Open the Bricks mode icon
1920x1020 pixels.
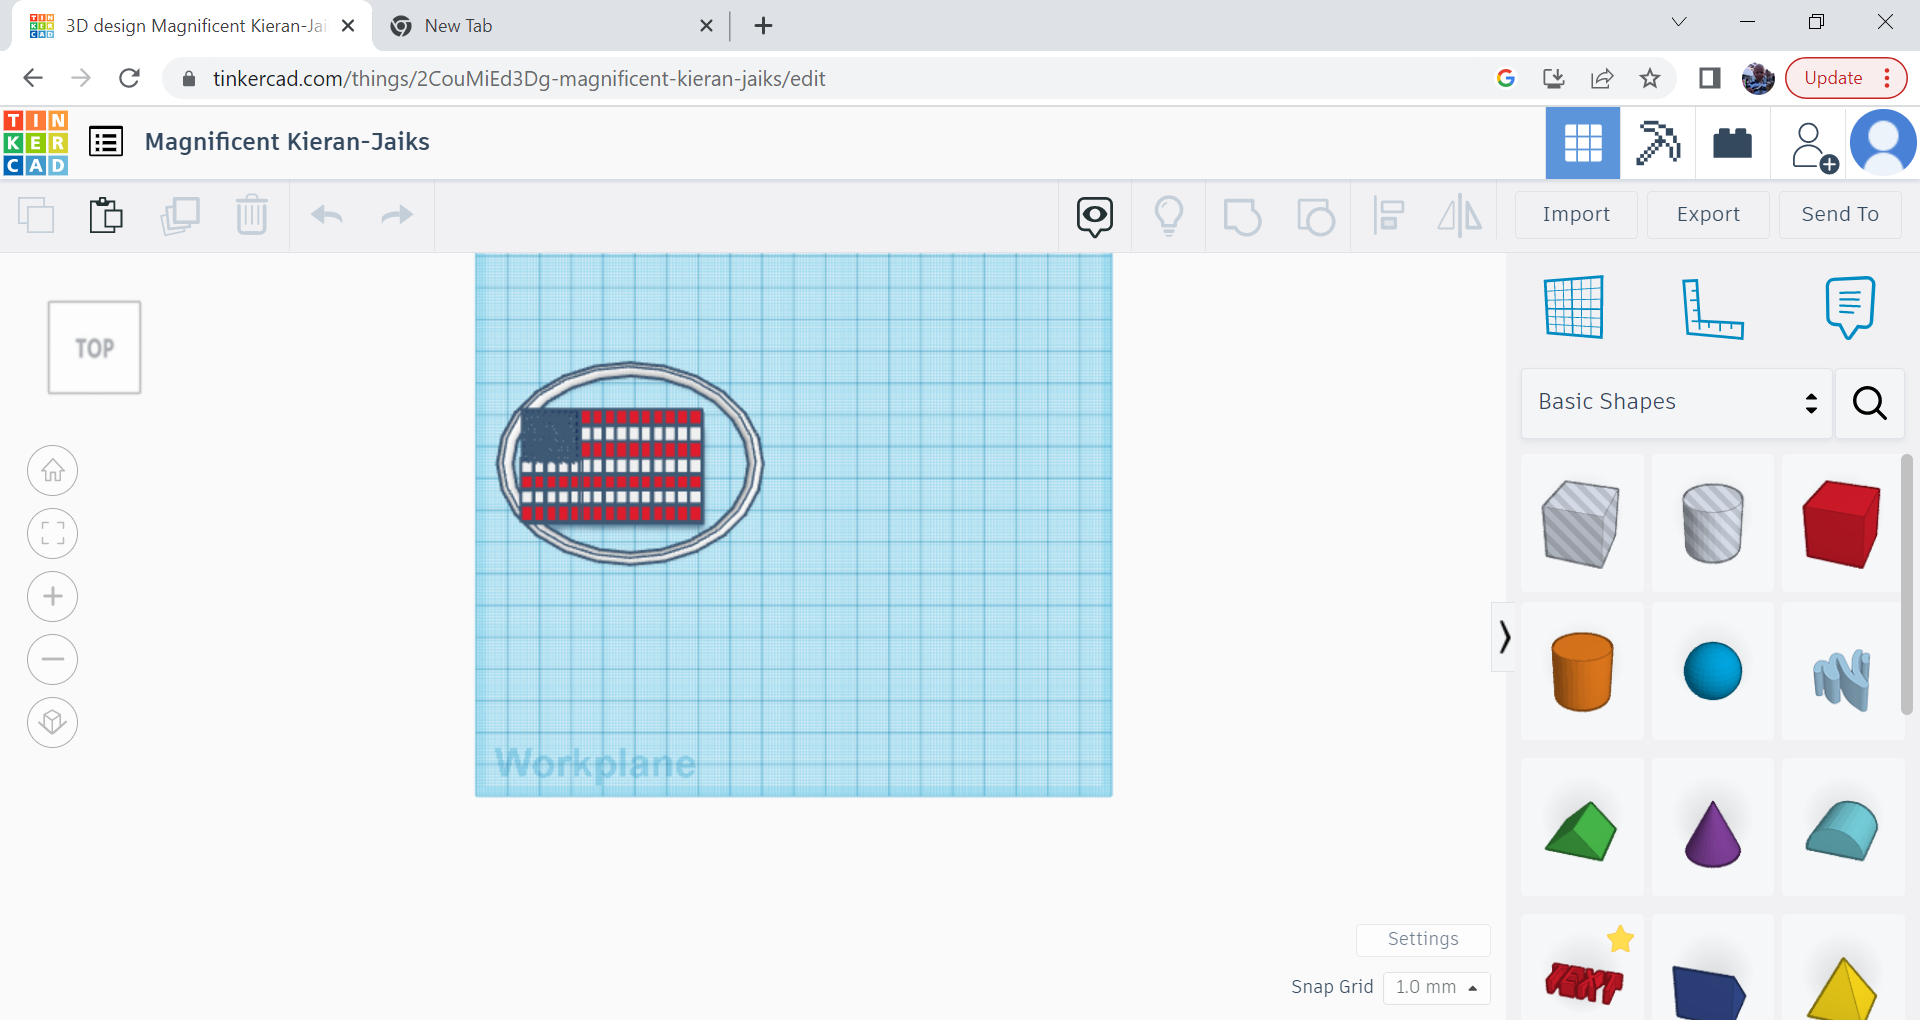(x=1732, y=143)
